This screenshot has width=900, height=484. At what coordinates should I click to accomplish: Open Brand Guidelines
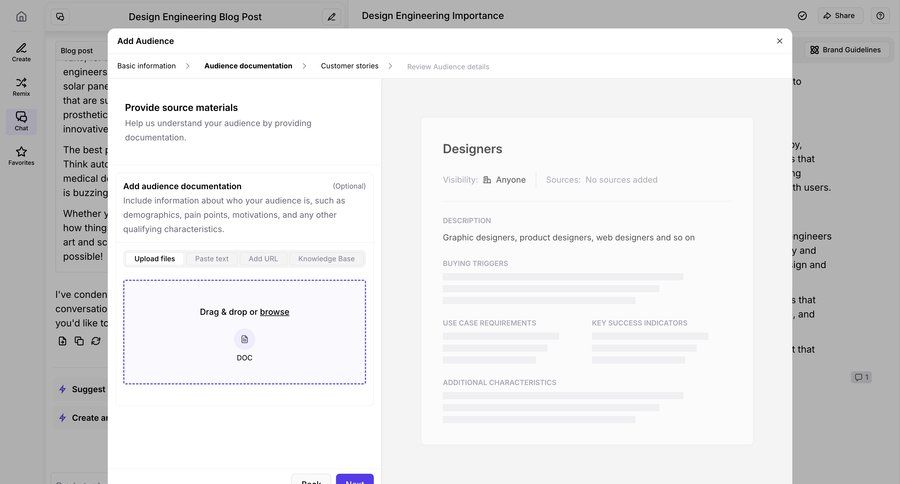[845, 50]
